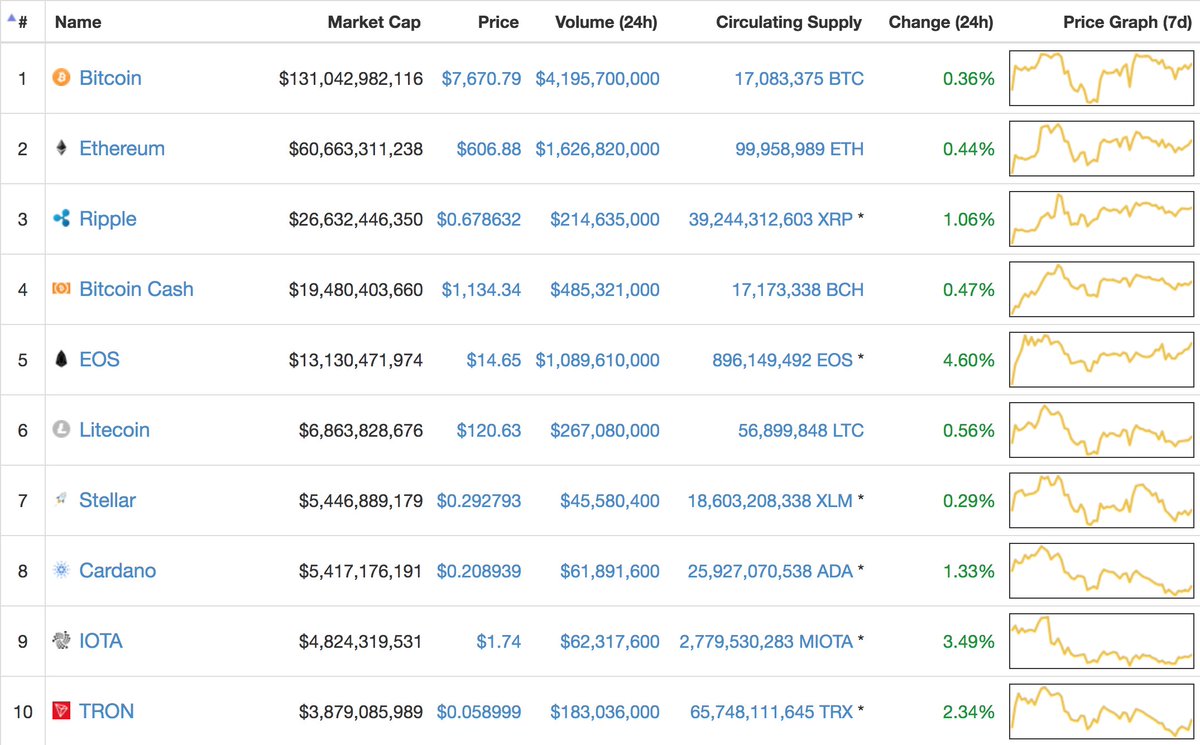Click Bitcoin Cash price $1,134.34
Image resolution: width=1200 pixels, height=745 pixels.
tap(481, 290)
